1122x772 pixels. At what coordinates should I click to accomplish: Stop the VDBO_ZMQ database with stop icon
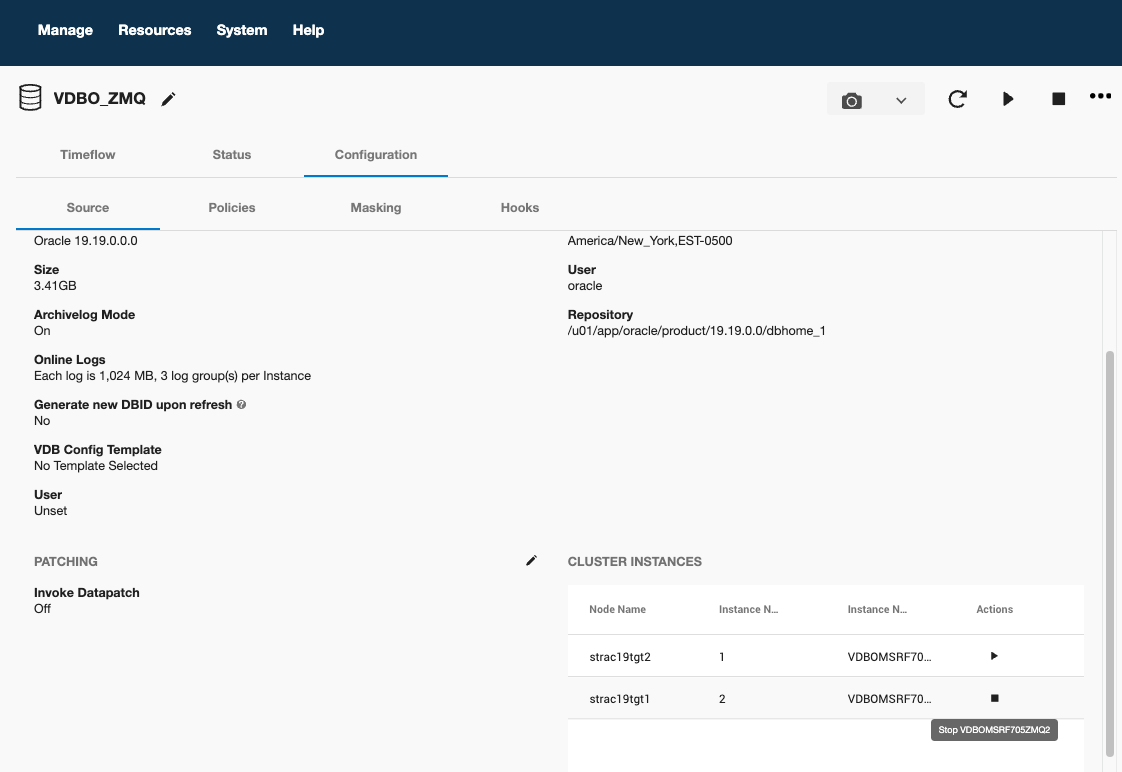(1058, 98)
